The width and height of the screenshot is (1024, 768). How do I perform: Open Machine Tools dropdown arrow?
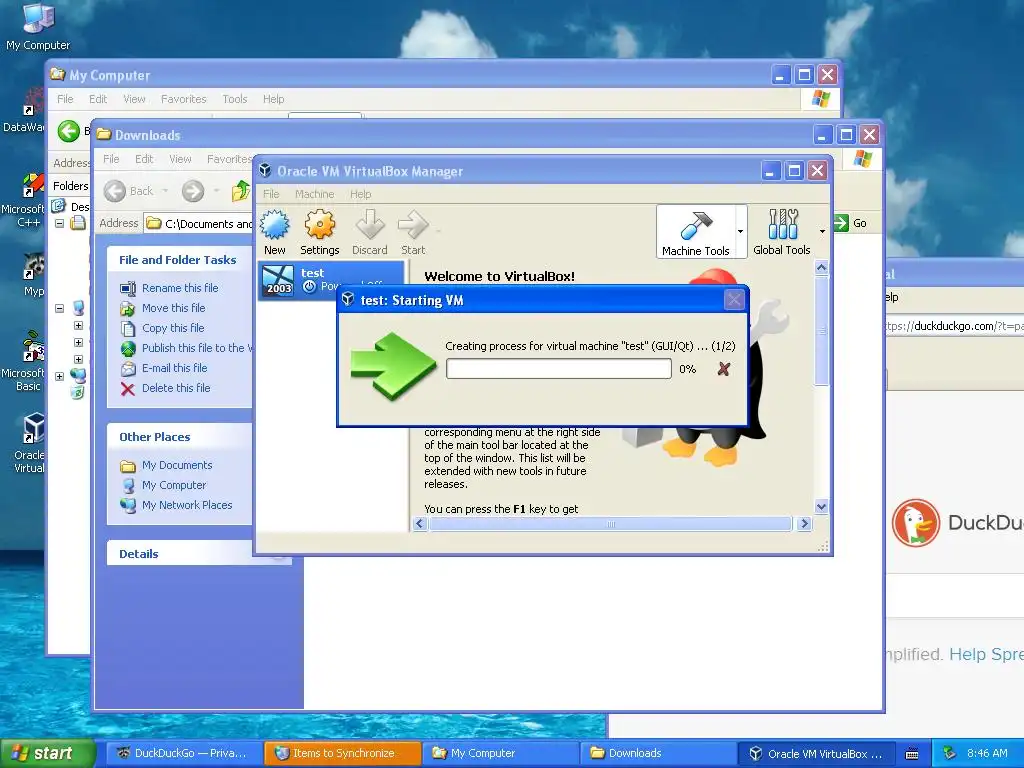pyautogui.click(x=741, y=231)
